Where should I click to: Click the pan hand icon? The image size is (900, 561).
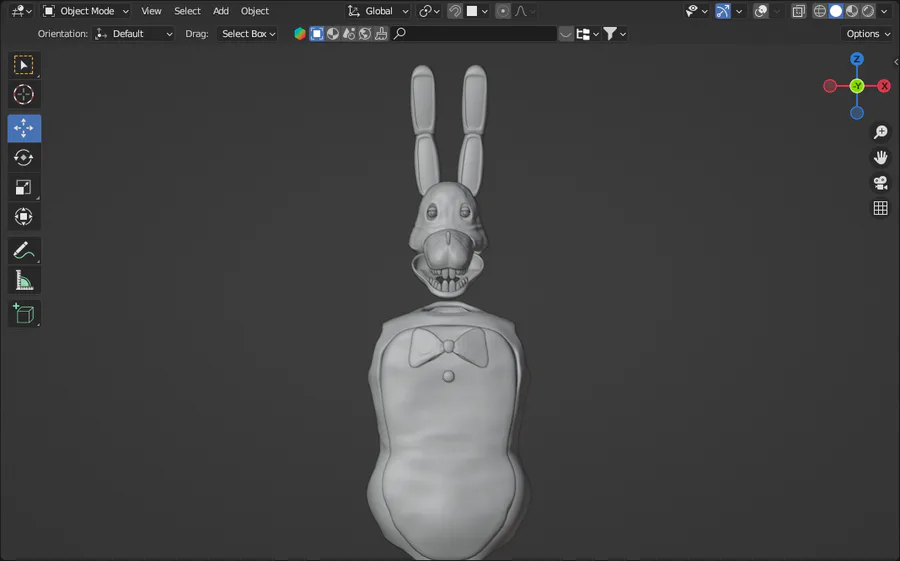880,157
